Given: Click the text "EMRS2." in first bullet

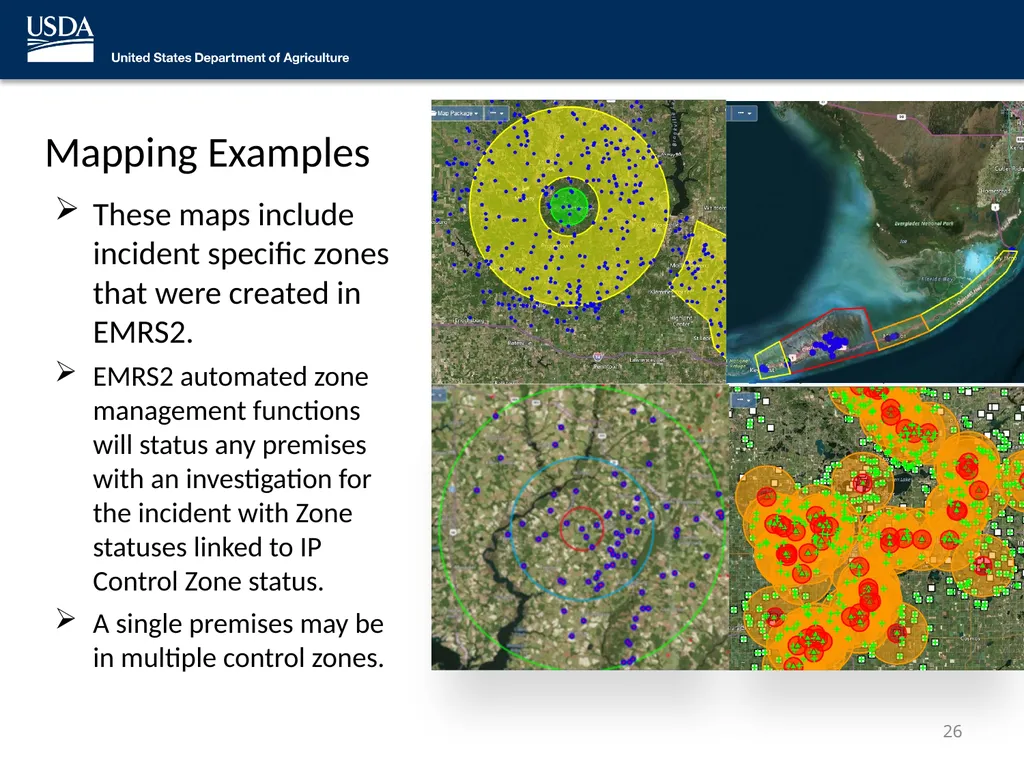Looking at the screenshot, I should coord(143,332).
